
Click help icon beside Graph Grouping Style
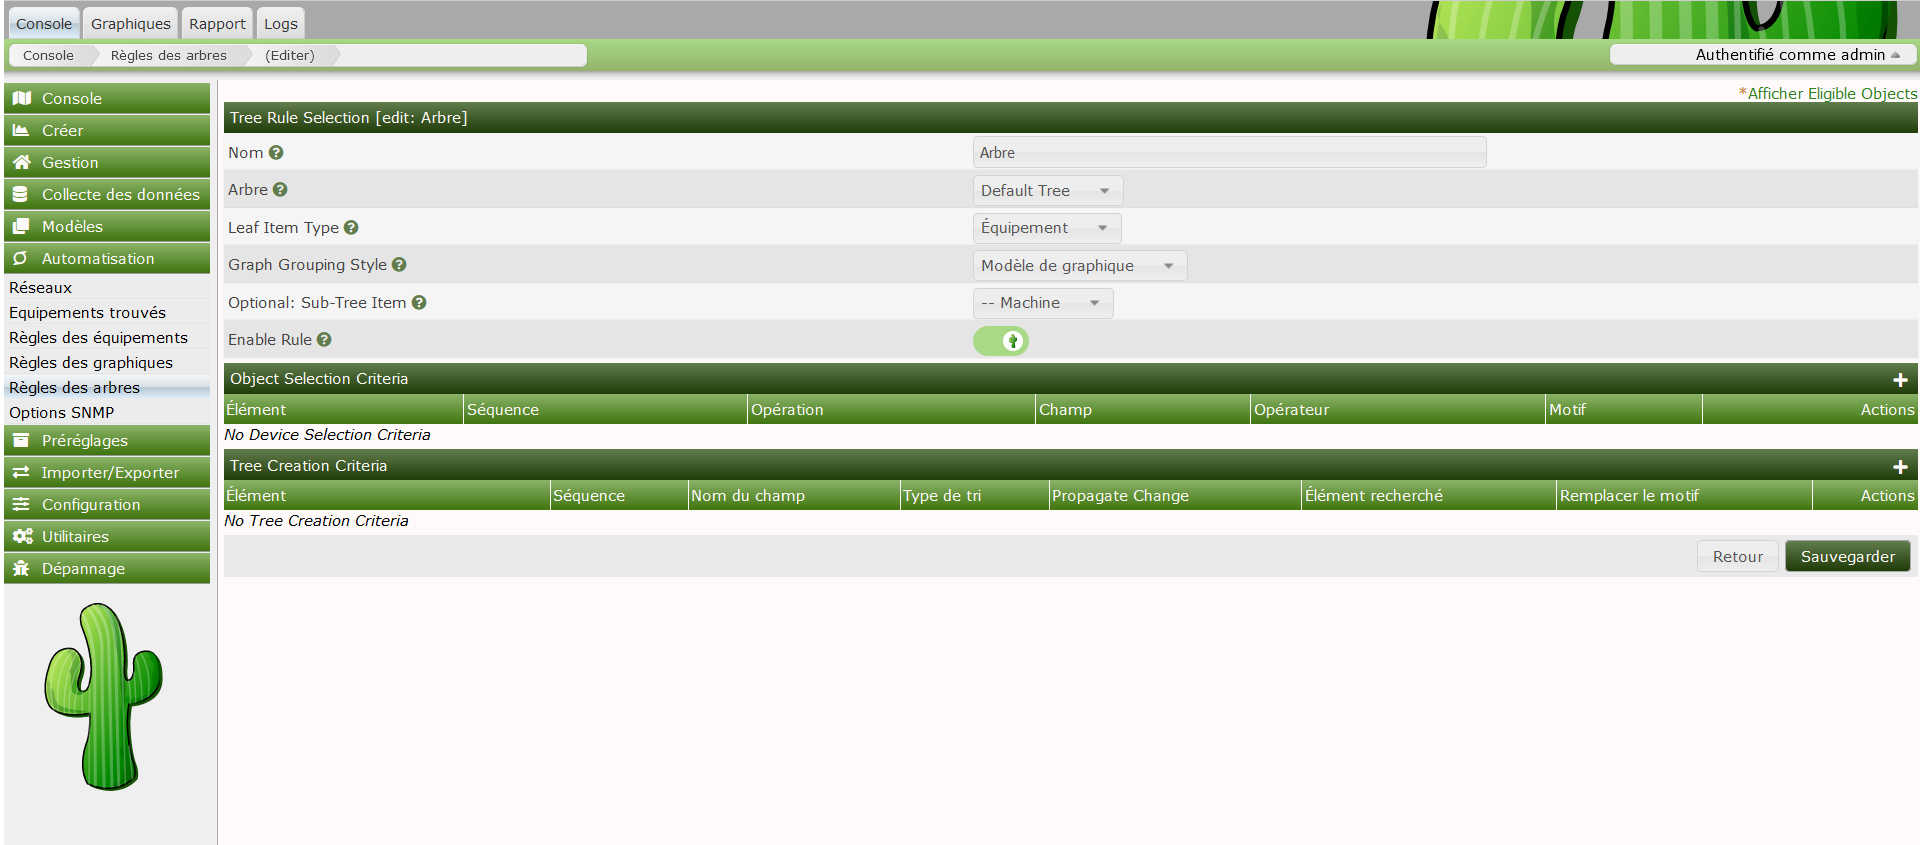pos(399,265)
